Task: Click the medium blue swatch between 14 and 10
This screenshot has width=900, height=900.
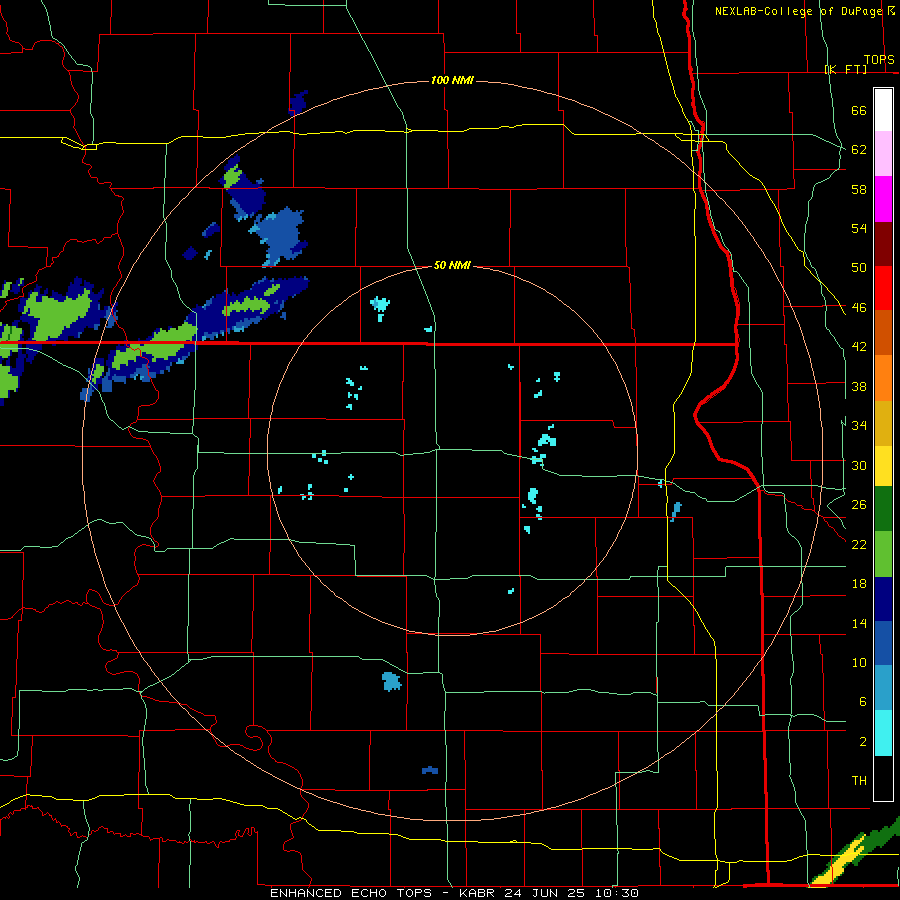Action: [883, 643]
